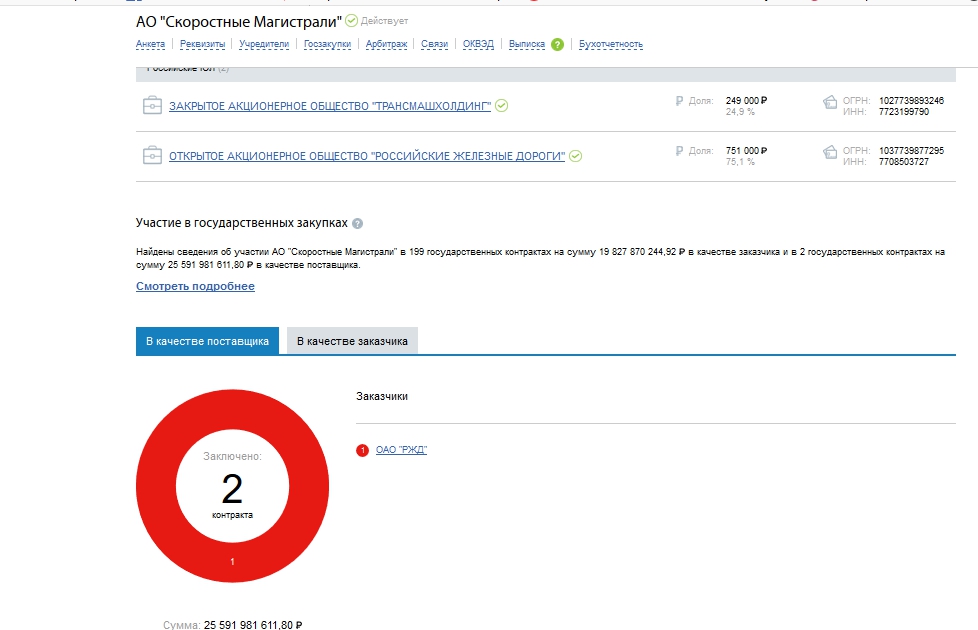This screenshot has height=630, width=978.
Task: Click ruble icon in РЖД share row
Action: [679, 150]
